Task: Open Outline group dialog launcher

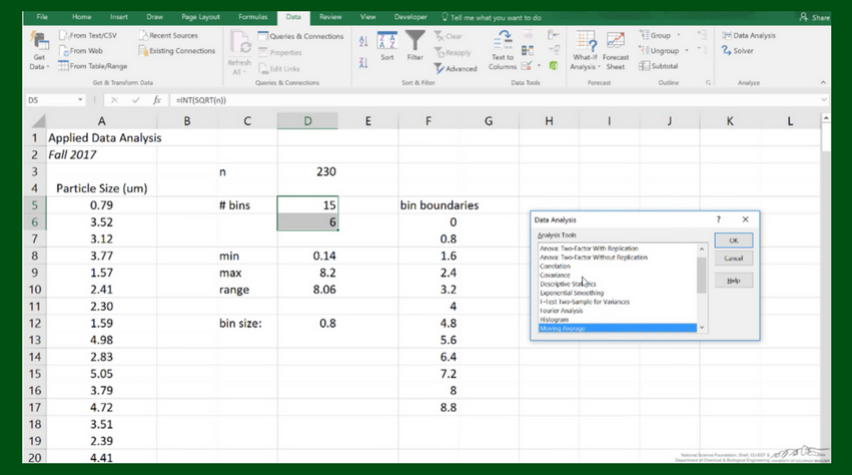Action: click(708, 83)
